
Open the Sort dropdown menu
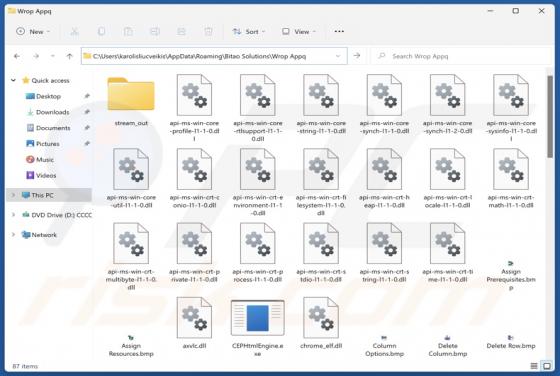[x=249, y=31]
